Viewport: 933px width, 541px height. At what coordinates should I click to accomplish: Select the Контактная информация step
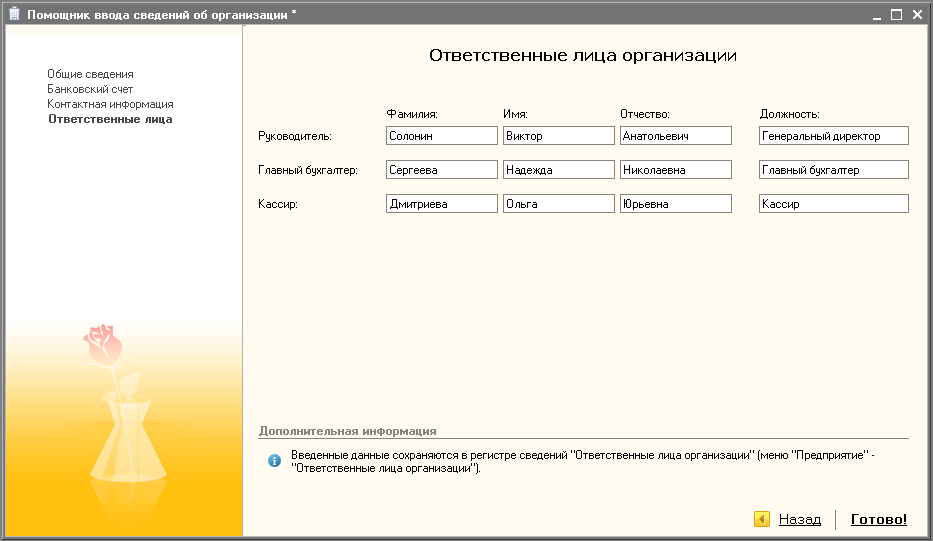pos(110,104)
